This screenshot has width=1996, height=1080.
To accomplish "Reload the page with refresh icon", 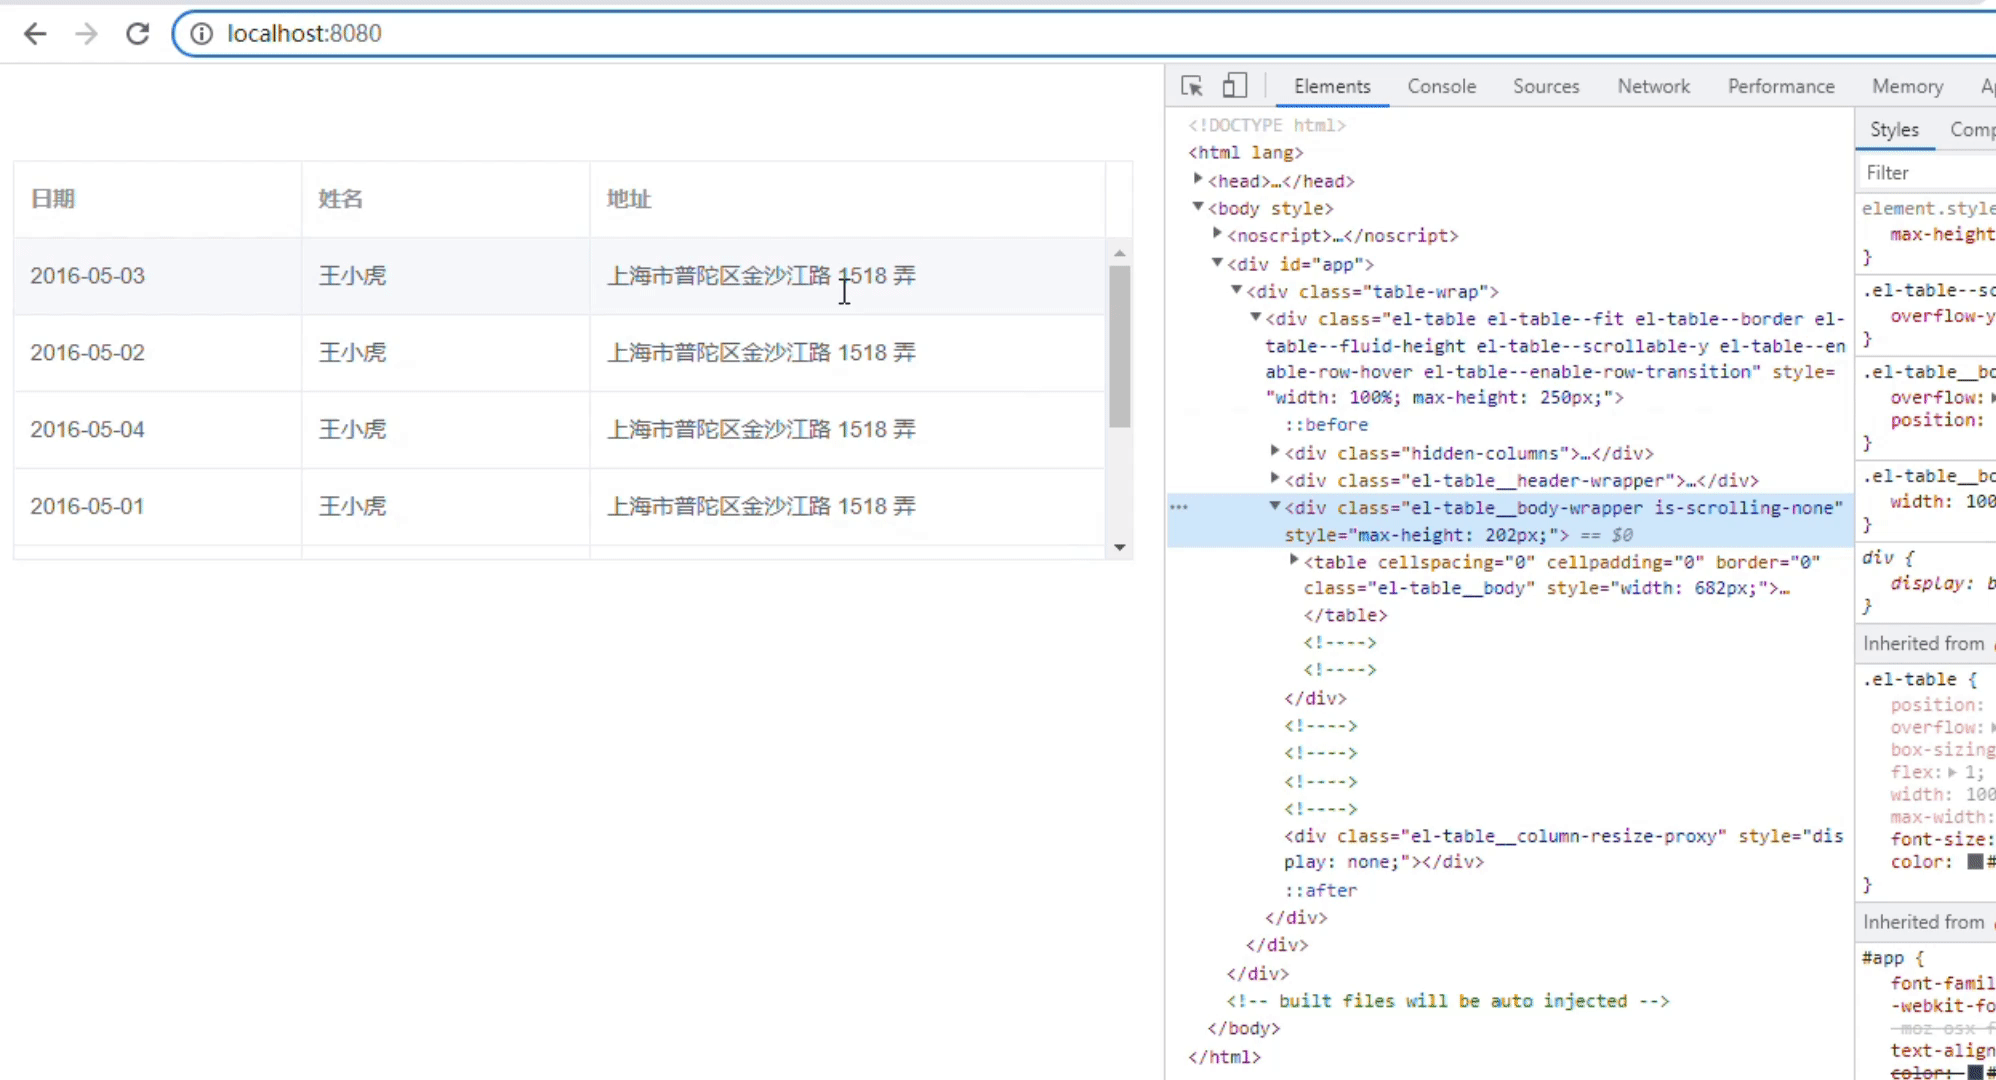I will point(138,34).
